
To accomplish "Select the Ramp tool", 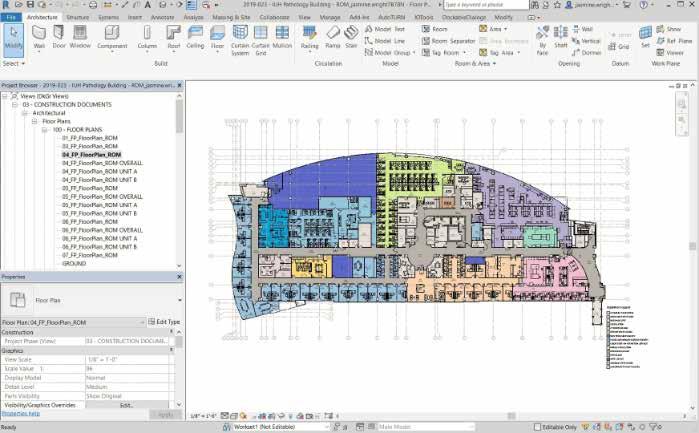I will coord(333,37).
